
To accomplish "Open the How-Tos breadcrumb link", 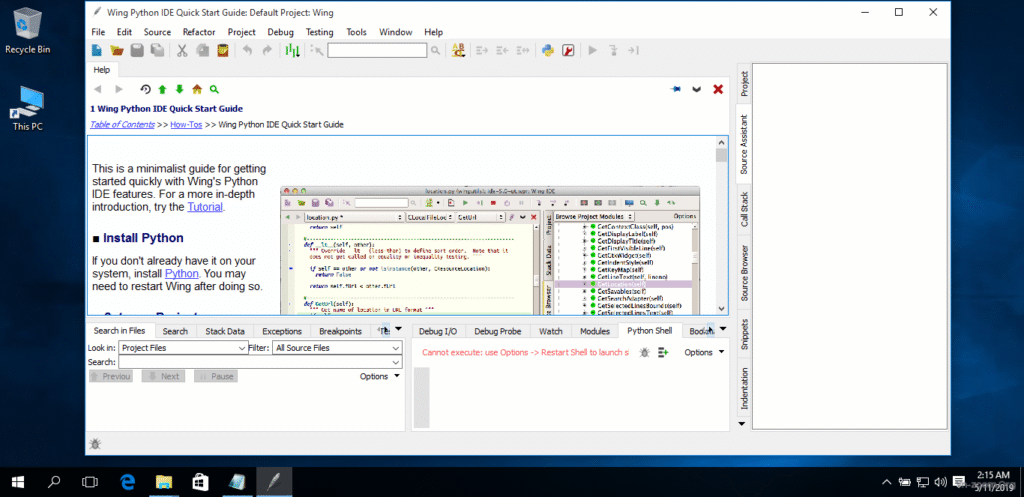I will tap(186, 125).
